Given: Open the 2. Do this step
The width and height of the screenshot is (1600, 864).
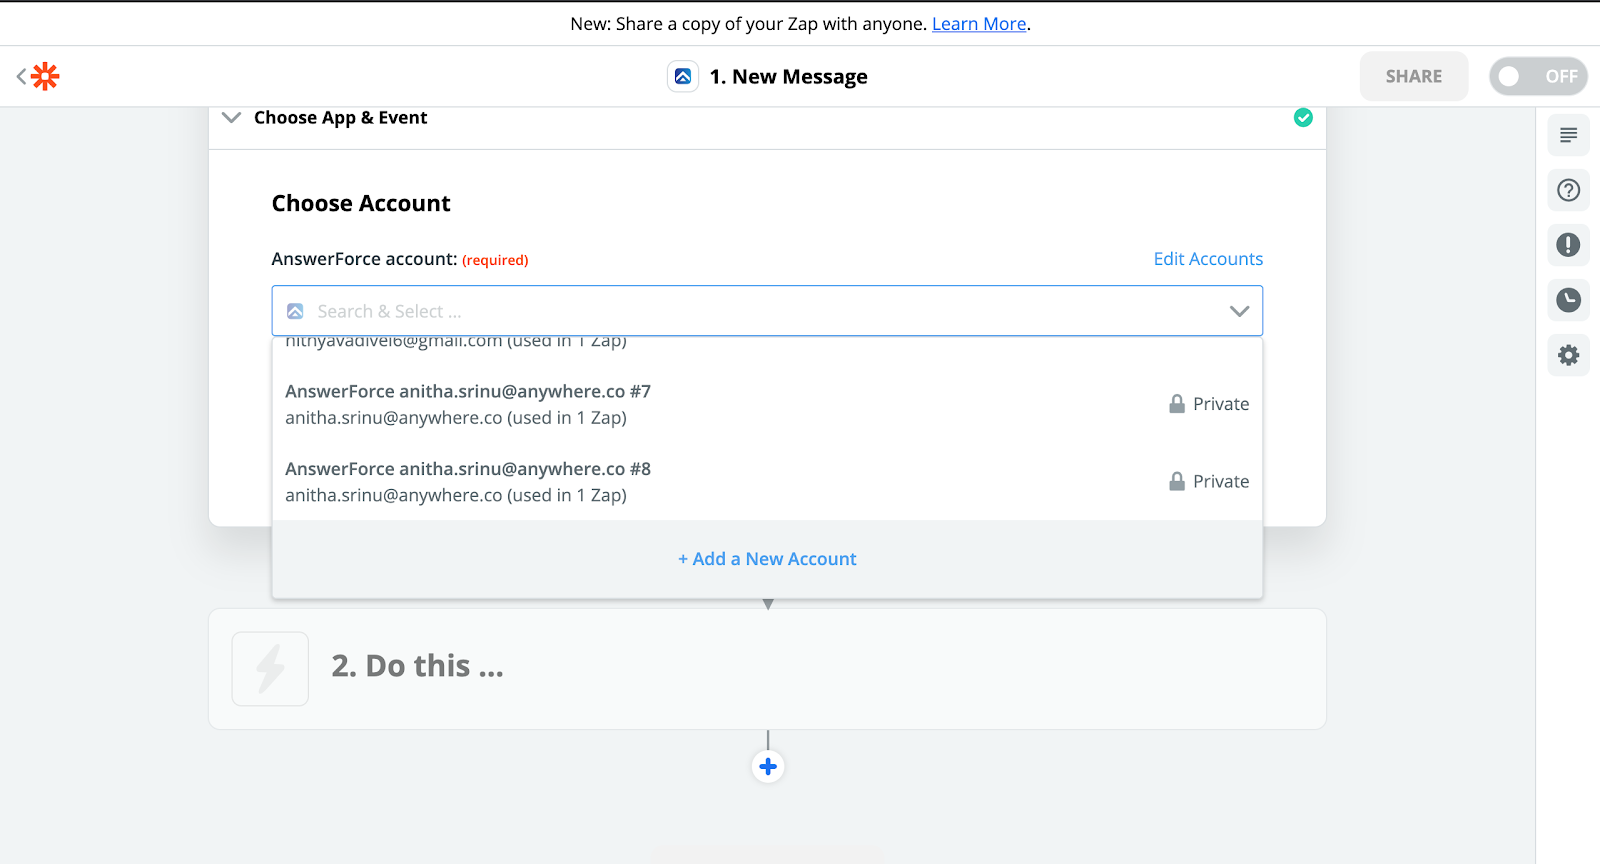Looking at the screenshot, I should tap(767, 669).
